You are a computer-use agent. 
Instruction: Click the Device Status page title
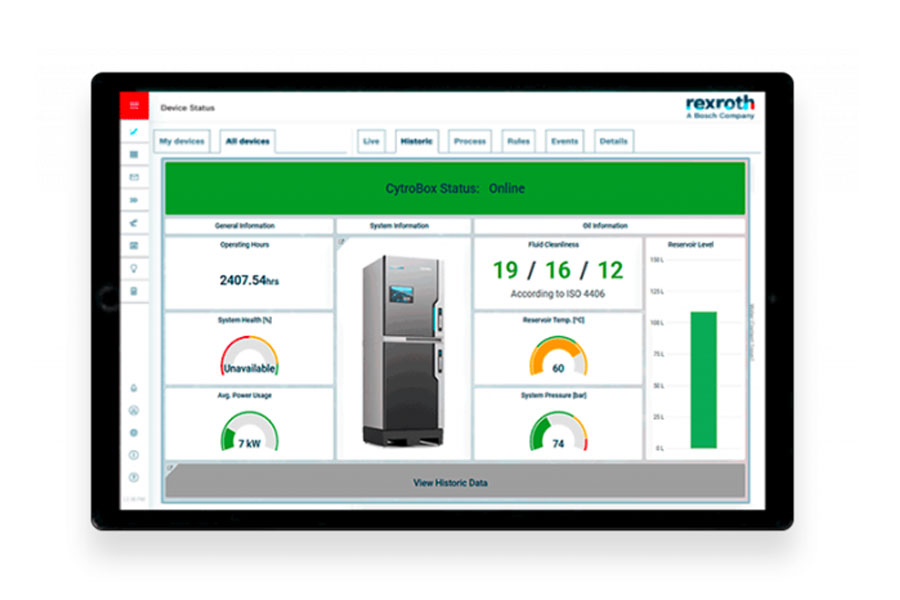pos(188,107)
